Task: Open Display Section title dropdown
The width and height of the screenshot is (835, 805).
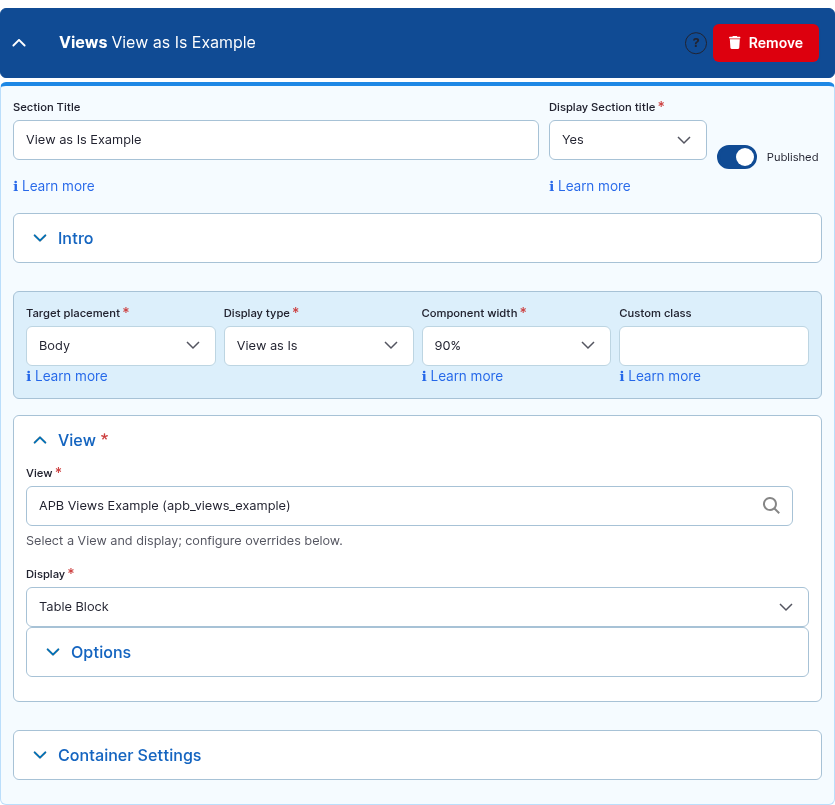Action: coord(627,140)
